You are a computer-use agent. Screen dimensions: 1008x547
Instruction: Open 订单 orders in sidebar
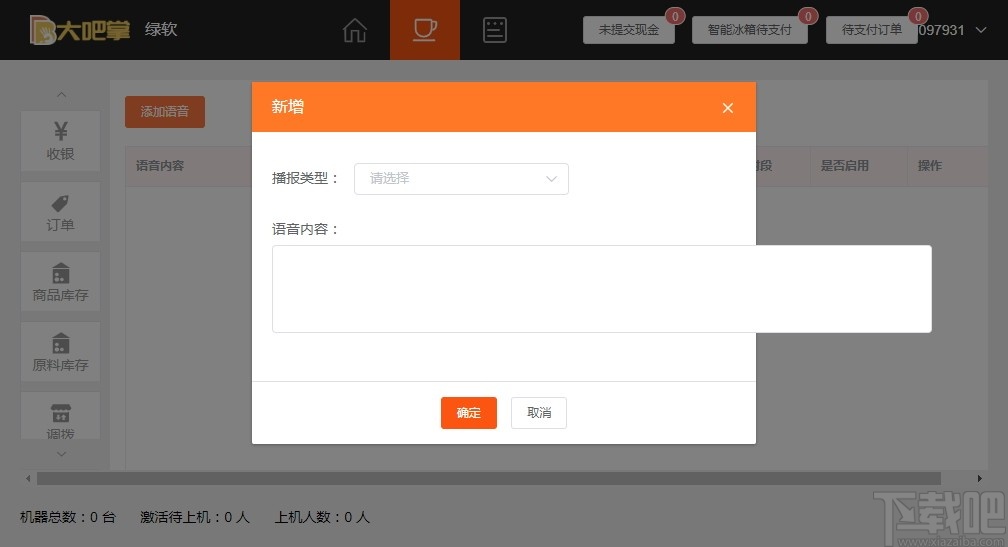click(60, 212)
